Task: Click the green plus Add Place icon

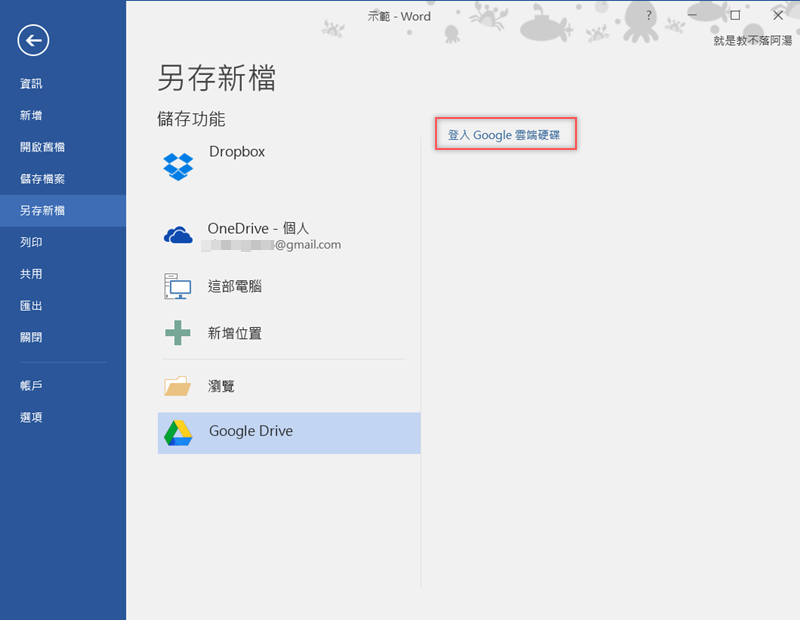Action: 178,333
